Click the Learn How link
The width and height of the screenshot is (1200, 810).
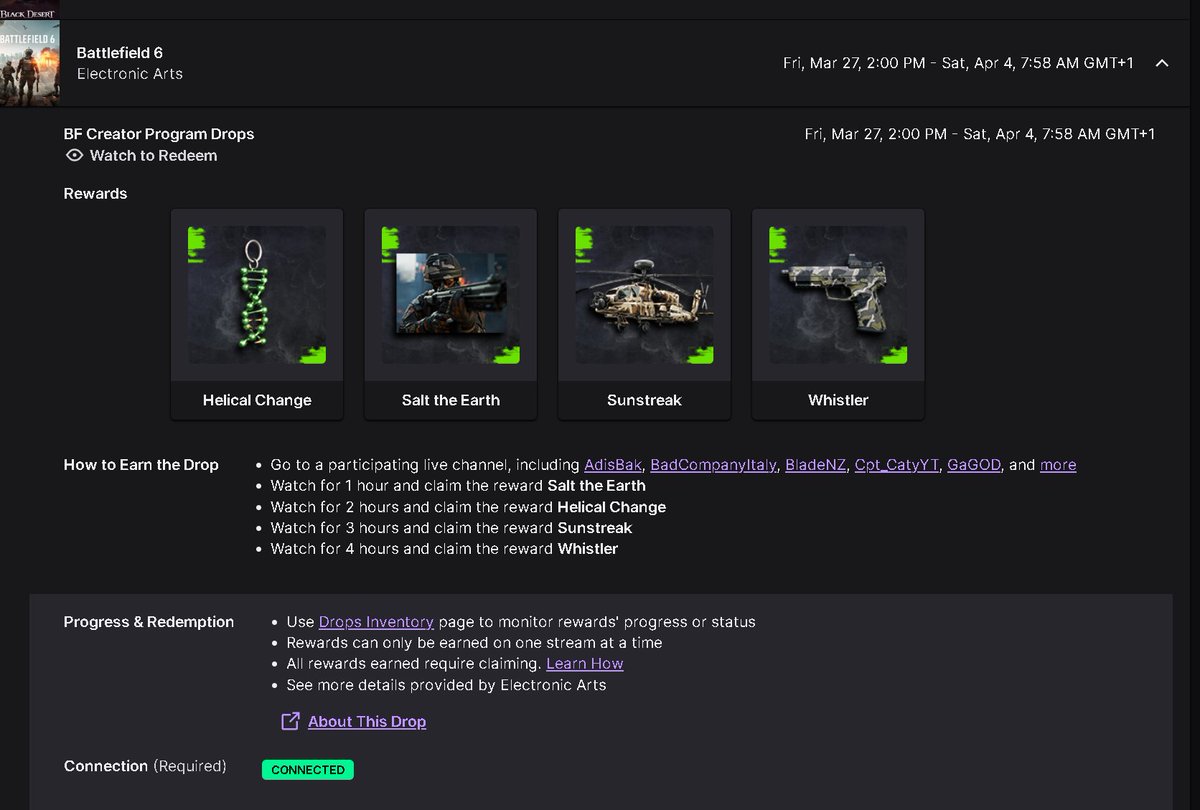click(585, 664)
